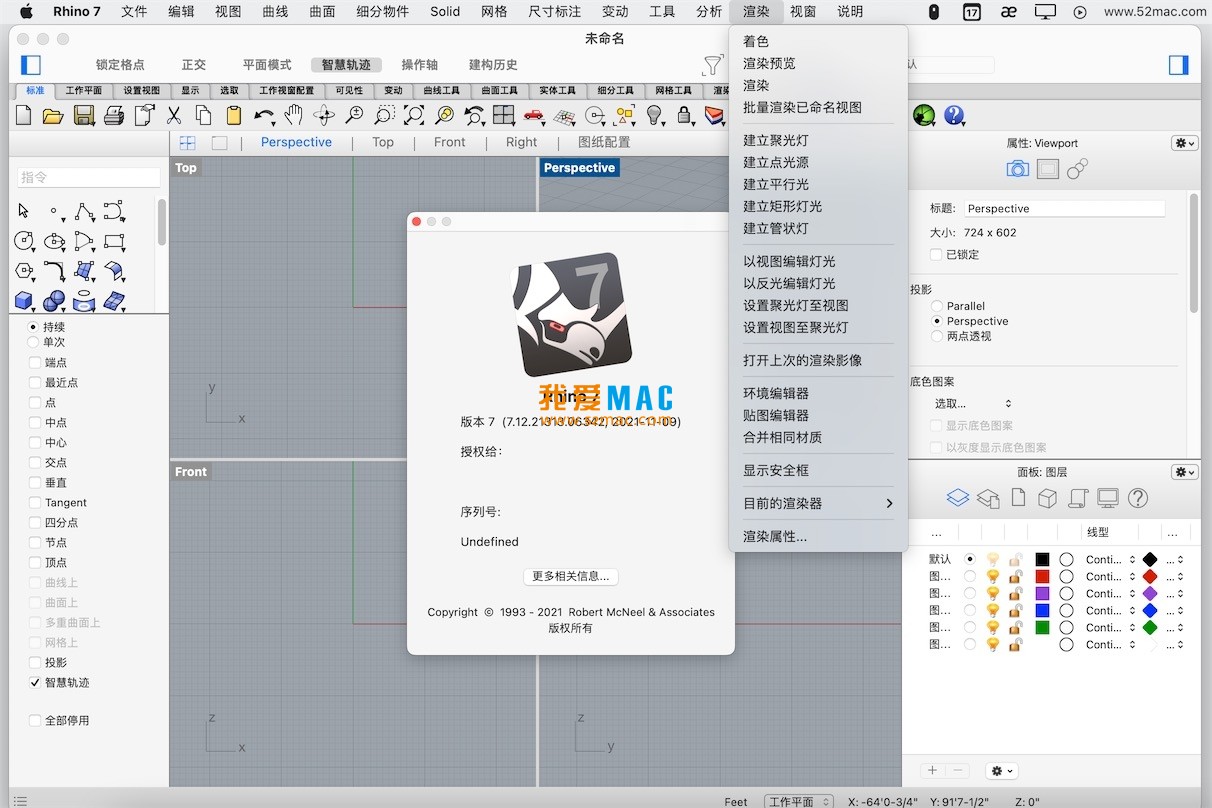
Task: Click the camera icon in Viewport properties
Action: point(1017,168)
